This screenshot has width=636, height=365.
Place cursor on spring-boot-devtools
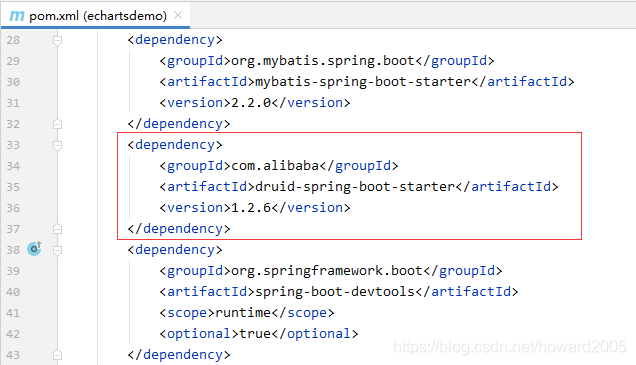pos(335,292)
